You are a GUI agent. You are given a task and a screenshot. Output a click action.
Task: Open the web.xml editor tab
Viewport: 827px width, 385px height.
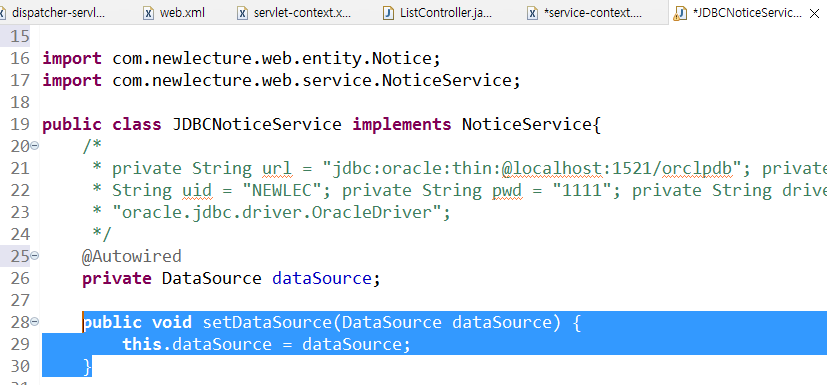182,13
